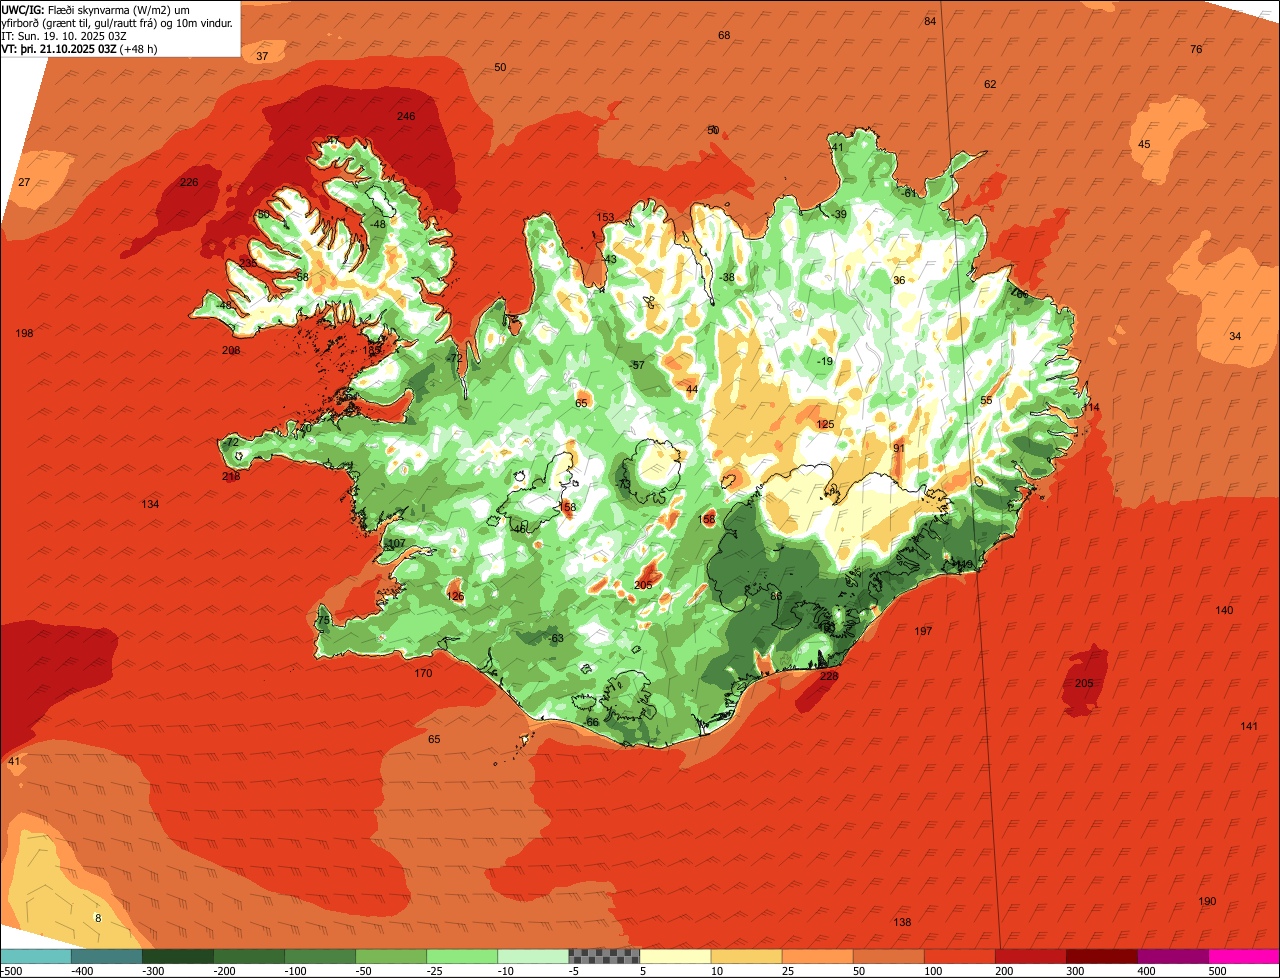
Task: Select the darkest green swatch between -300 and -200
Action: pyautogui.click(x=178, y=956)
